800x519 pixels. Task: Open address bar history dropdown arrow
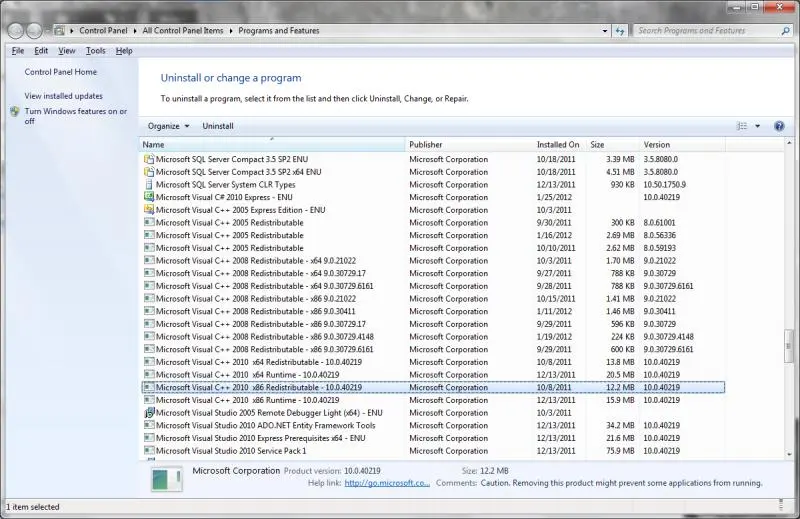(605, 31)
